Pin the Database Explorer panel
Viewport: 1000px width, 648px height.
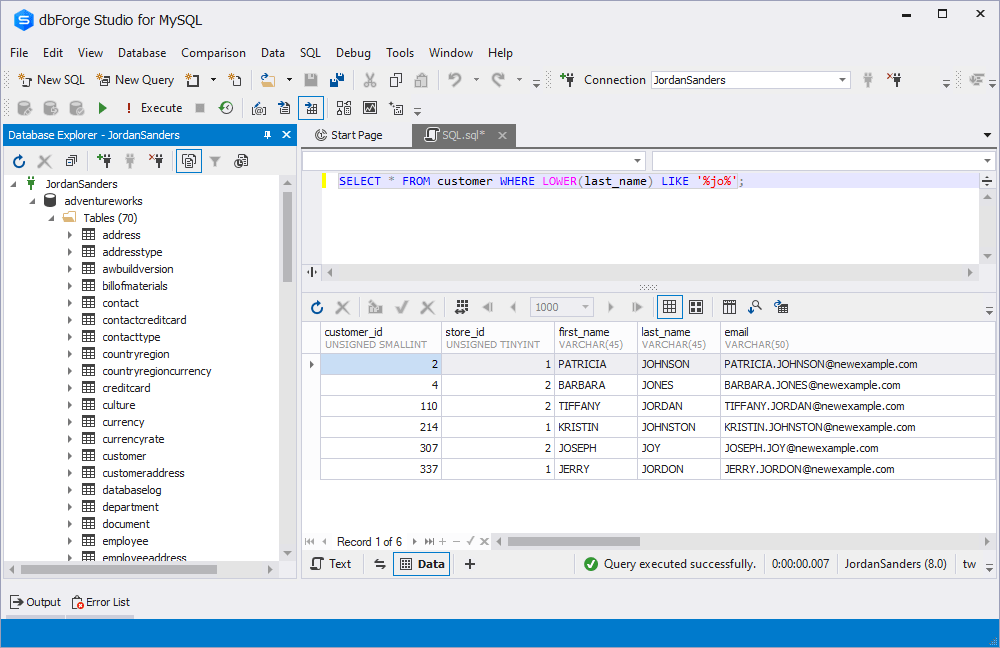pyautogui.click(x=266, y=134)
